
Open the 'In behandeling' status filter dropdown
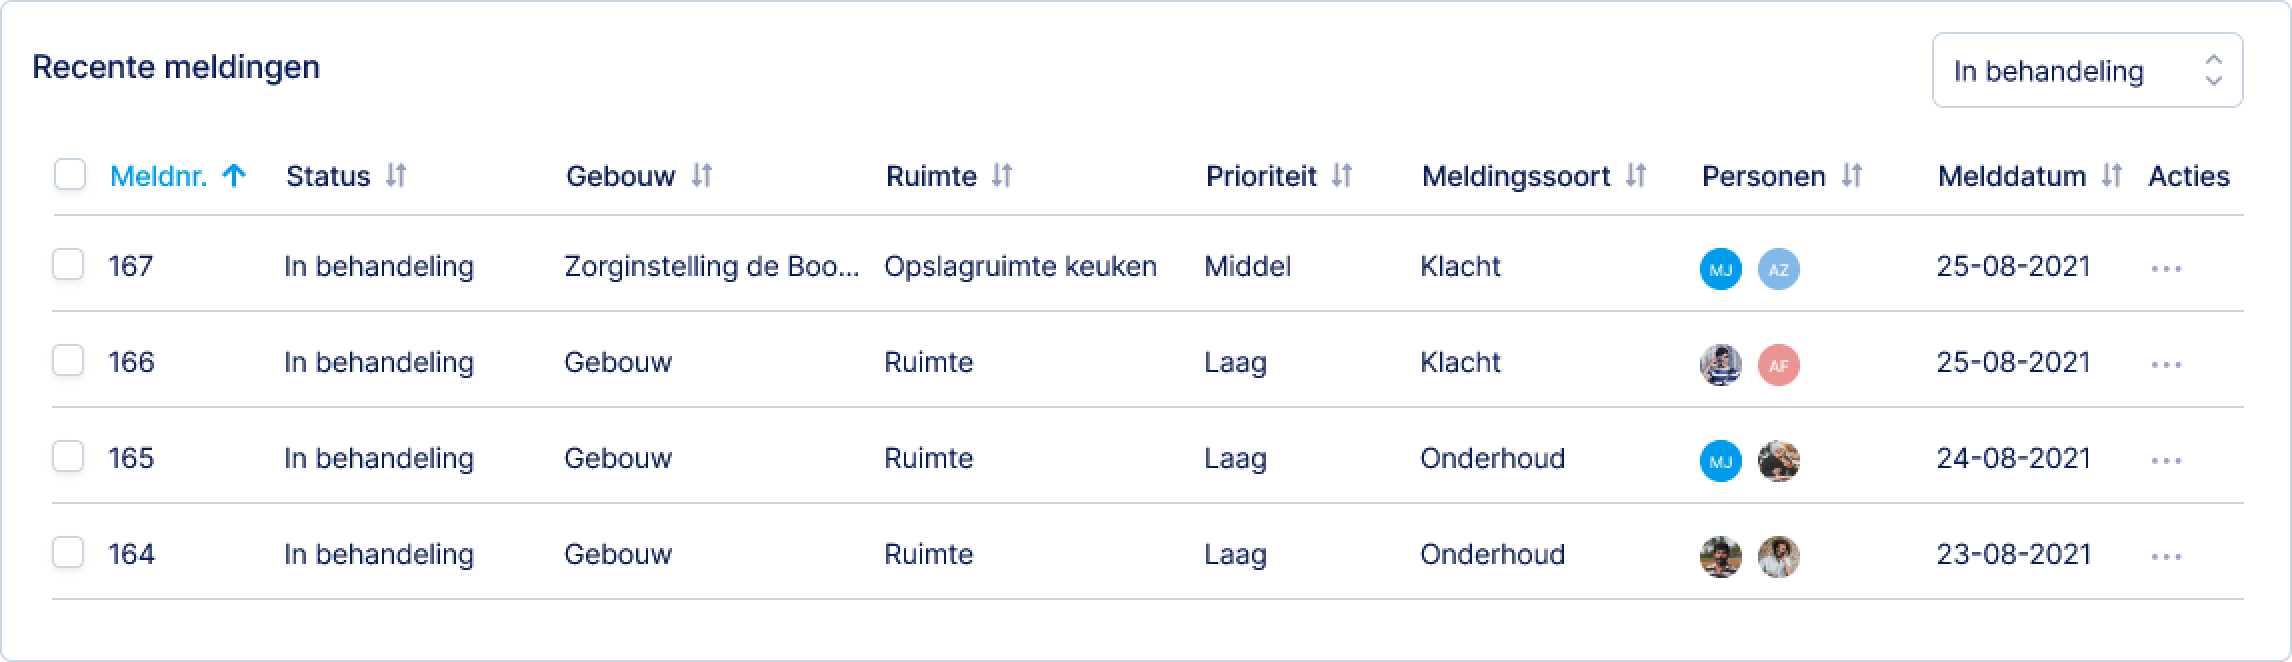click(2087, 71)
